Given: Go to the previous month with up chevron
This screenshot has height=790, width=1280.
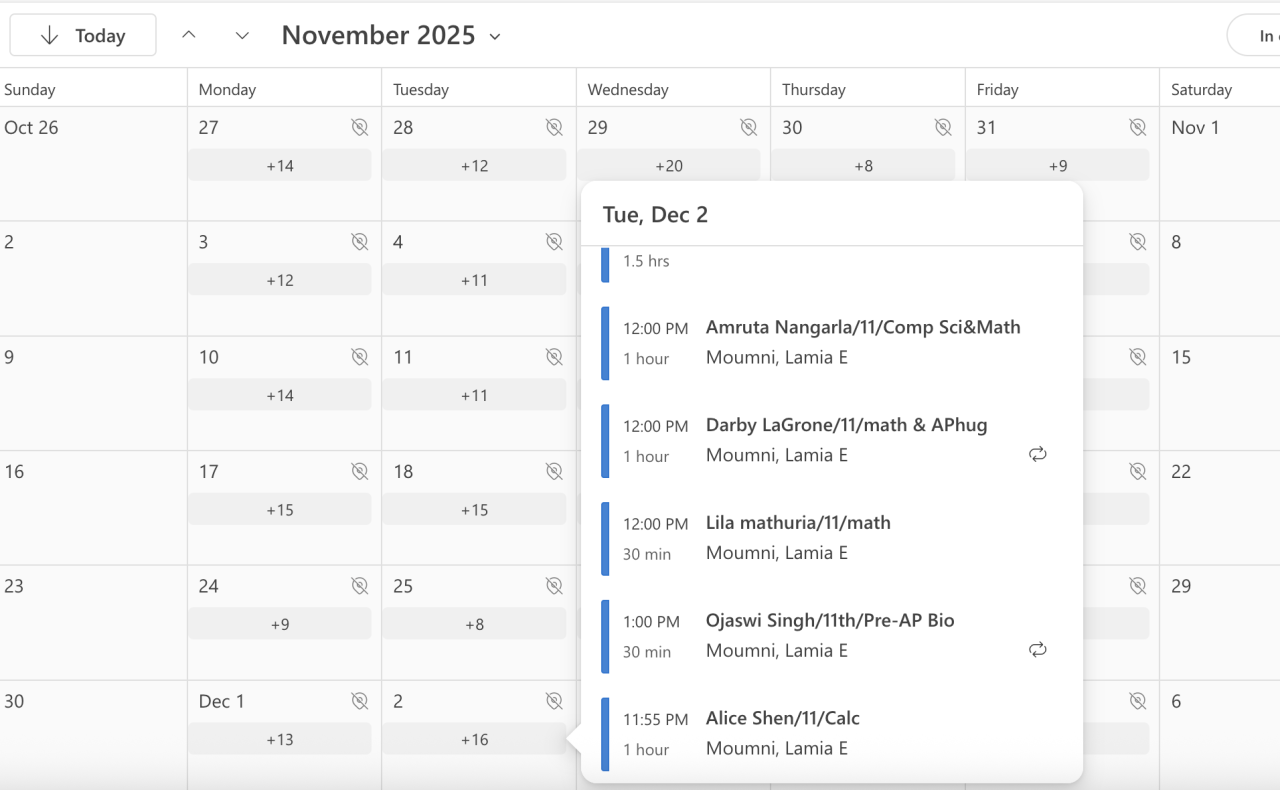Looking at the screenshot, I should (x=189, y=35).
